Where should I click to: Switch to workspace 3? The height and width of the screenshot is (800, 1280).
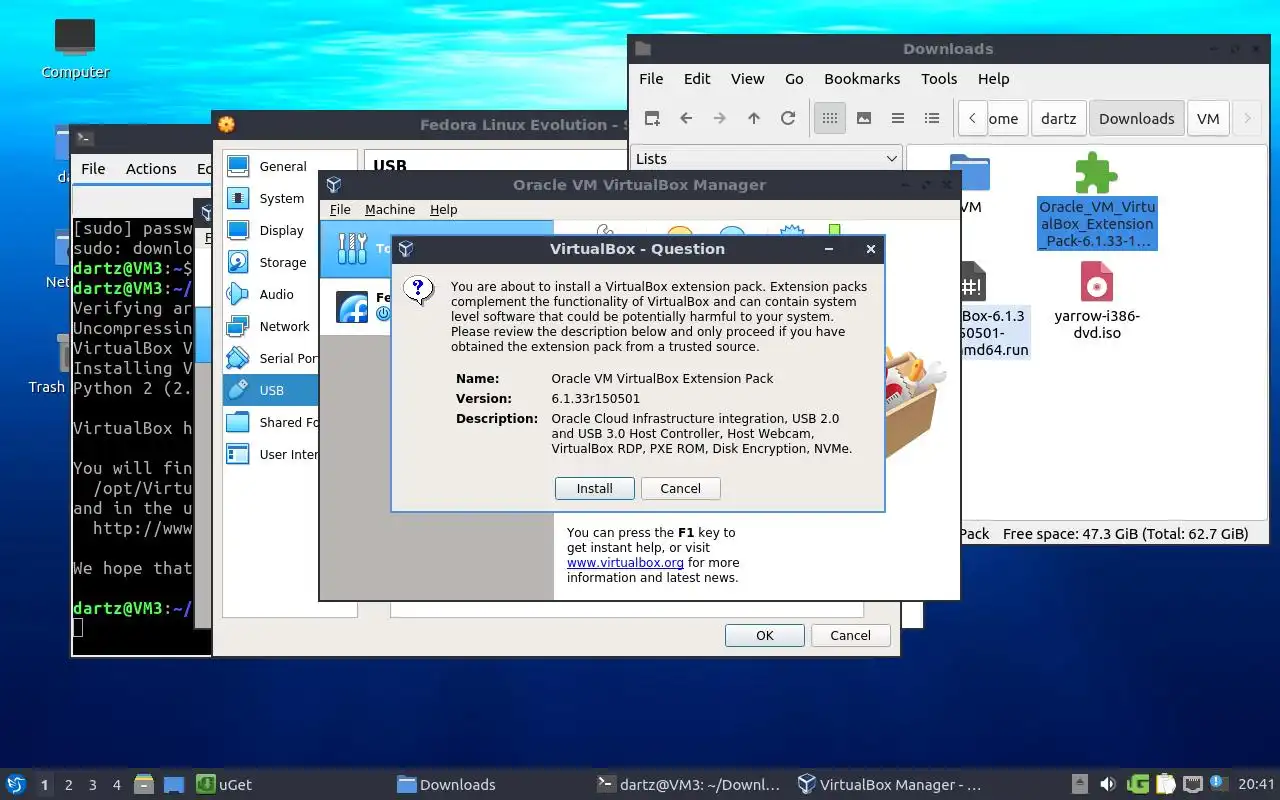[x=93, y=785]
